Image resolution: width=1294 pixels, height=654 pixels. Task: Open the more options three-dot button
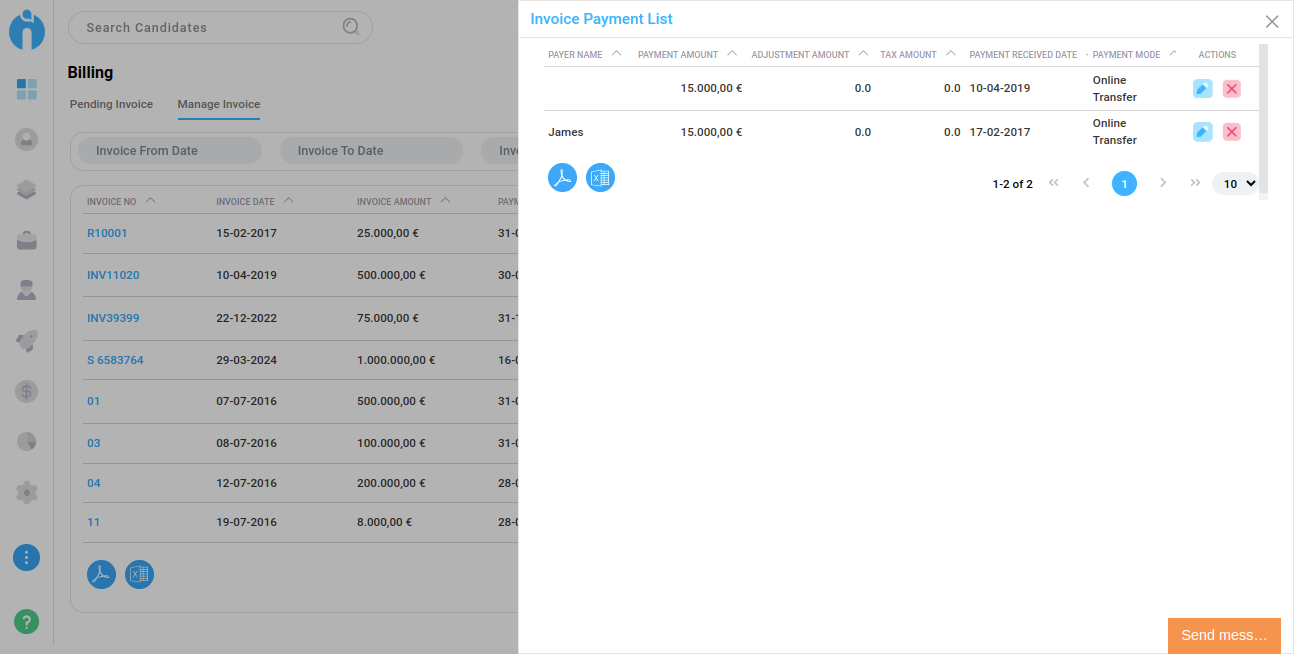(x=27, y=557)
